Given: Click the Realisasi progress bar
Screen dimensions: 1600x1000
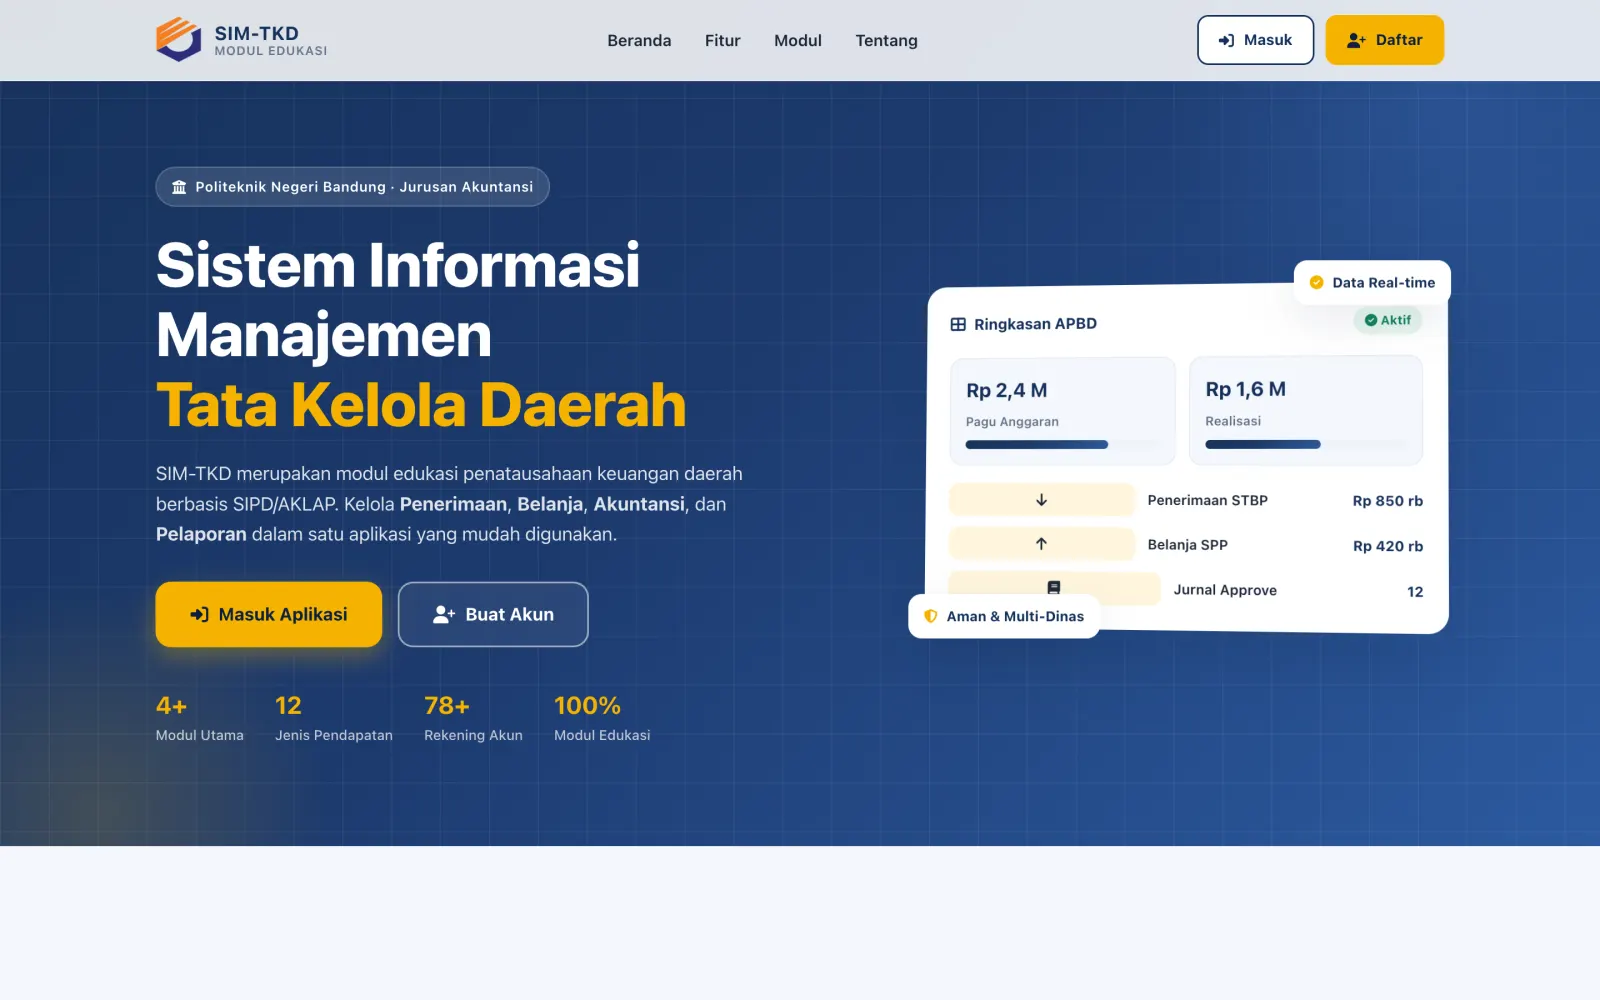Looking at the screenshot, I should (x=1305, y=444).
